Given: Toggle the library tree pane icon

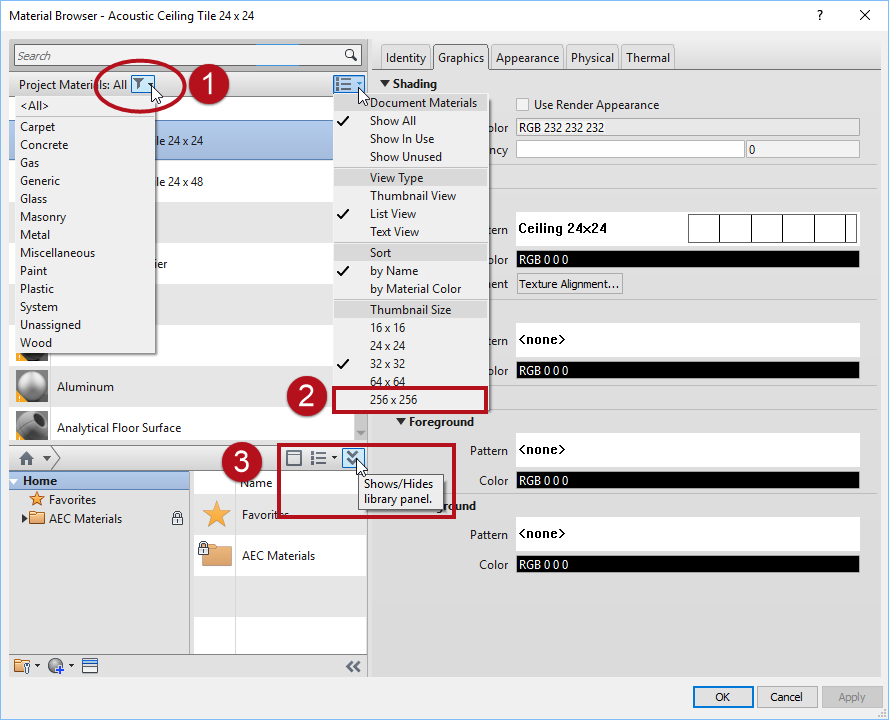Looking at the screenshot, I should tap(294, 458).
